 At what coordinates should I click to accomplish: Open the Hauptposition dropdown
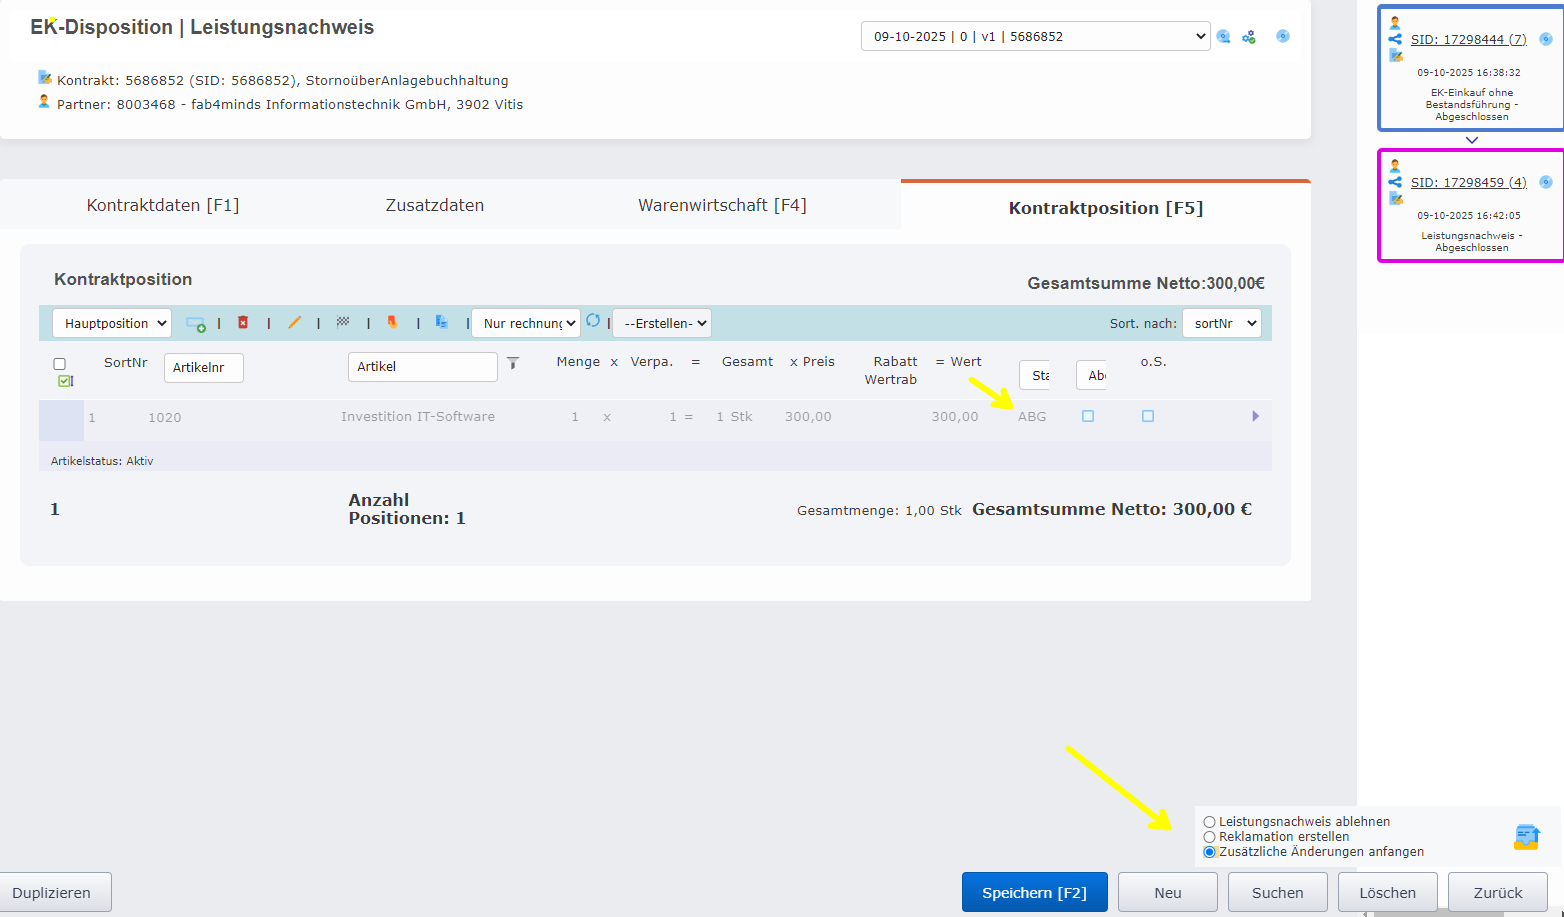[x=112, y=324]
